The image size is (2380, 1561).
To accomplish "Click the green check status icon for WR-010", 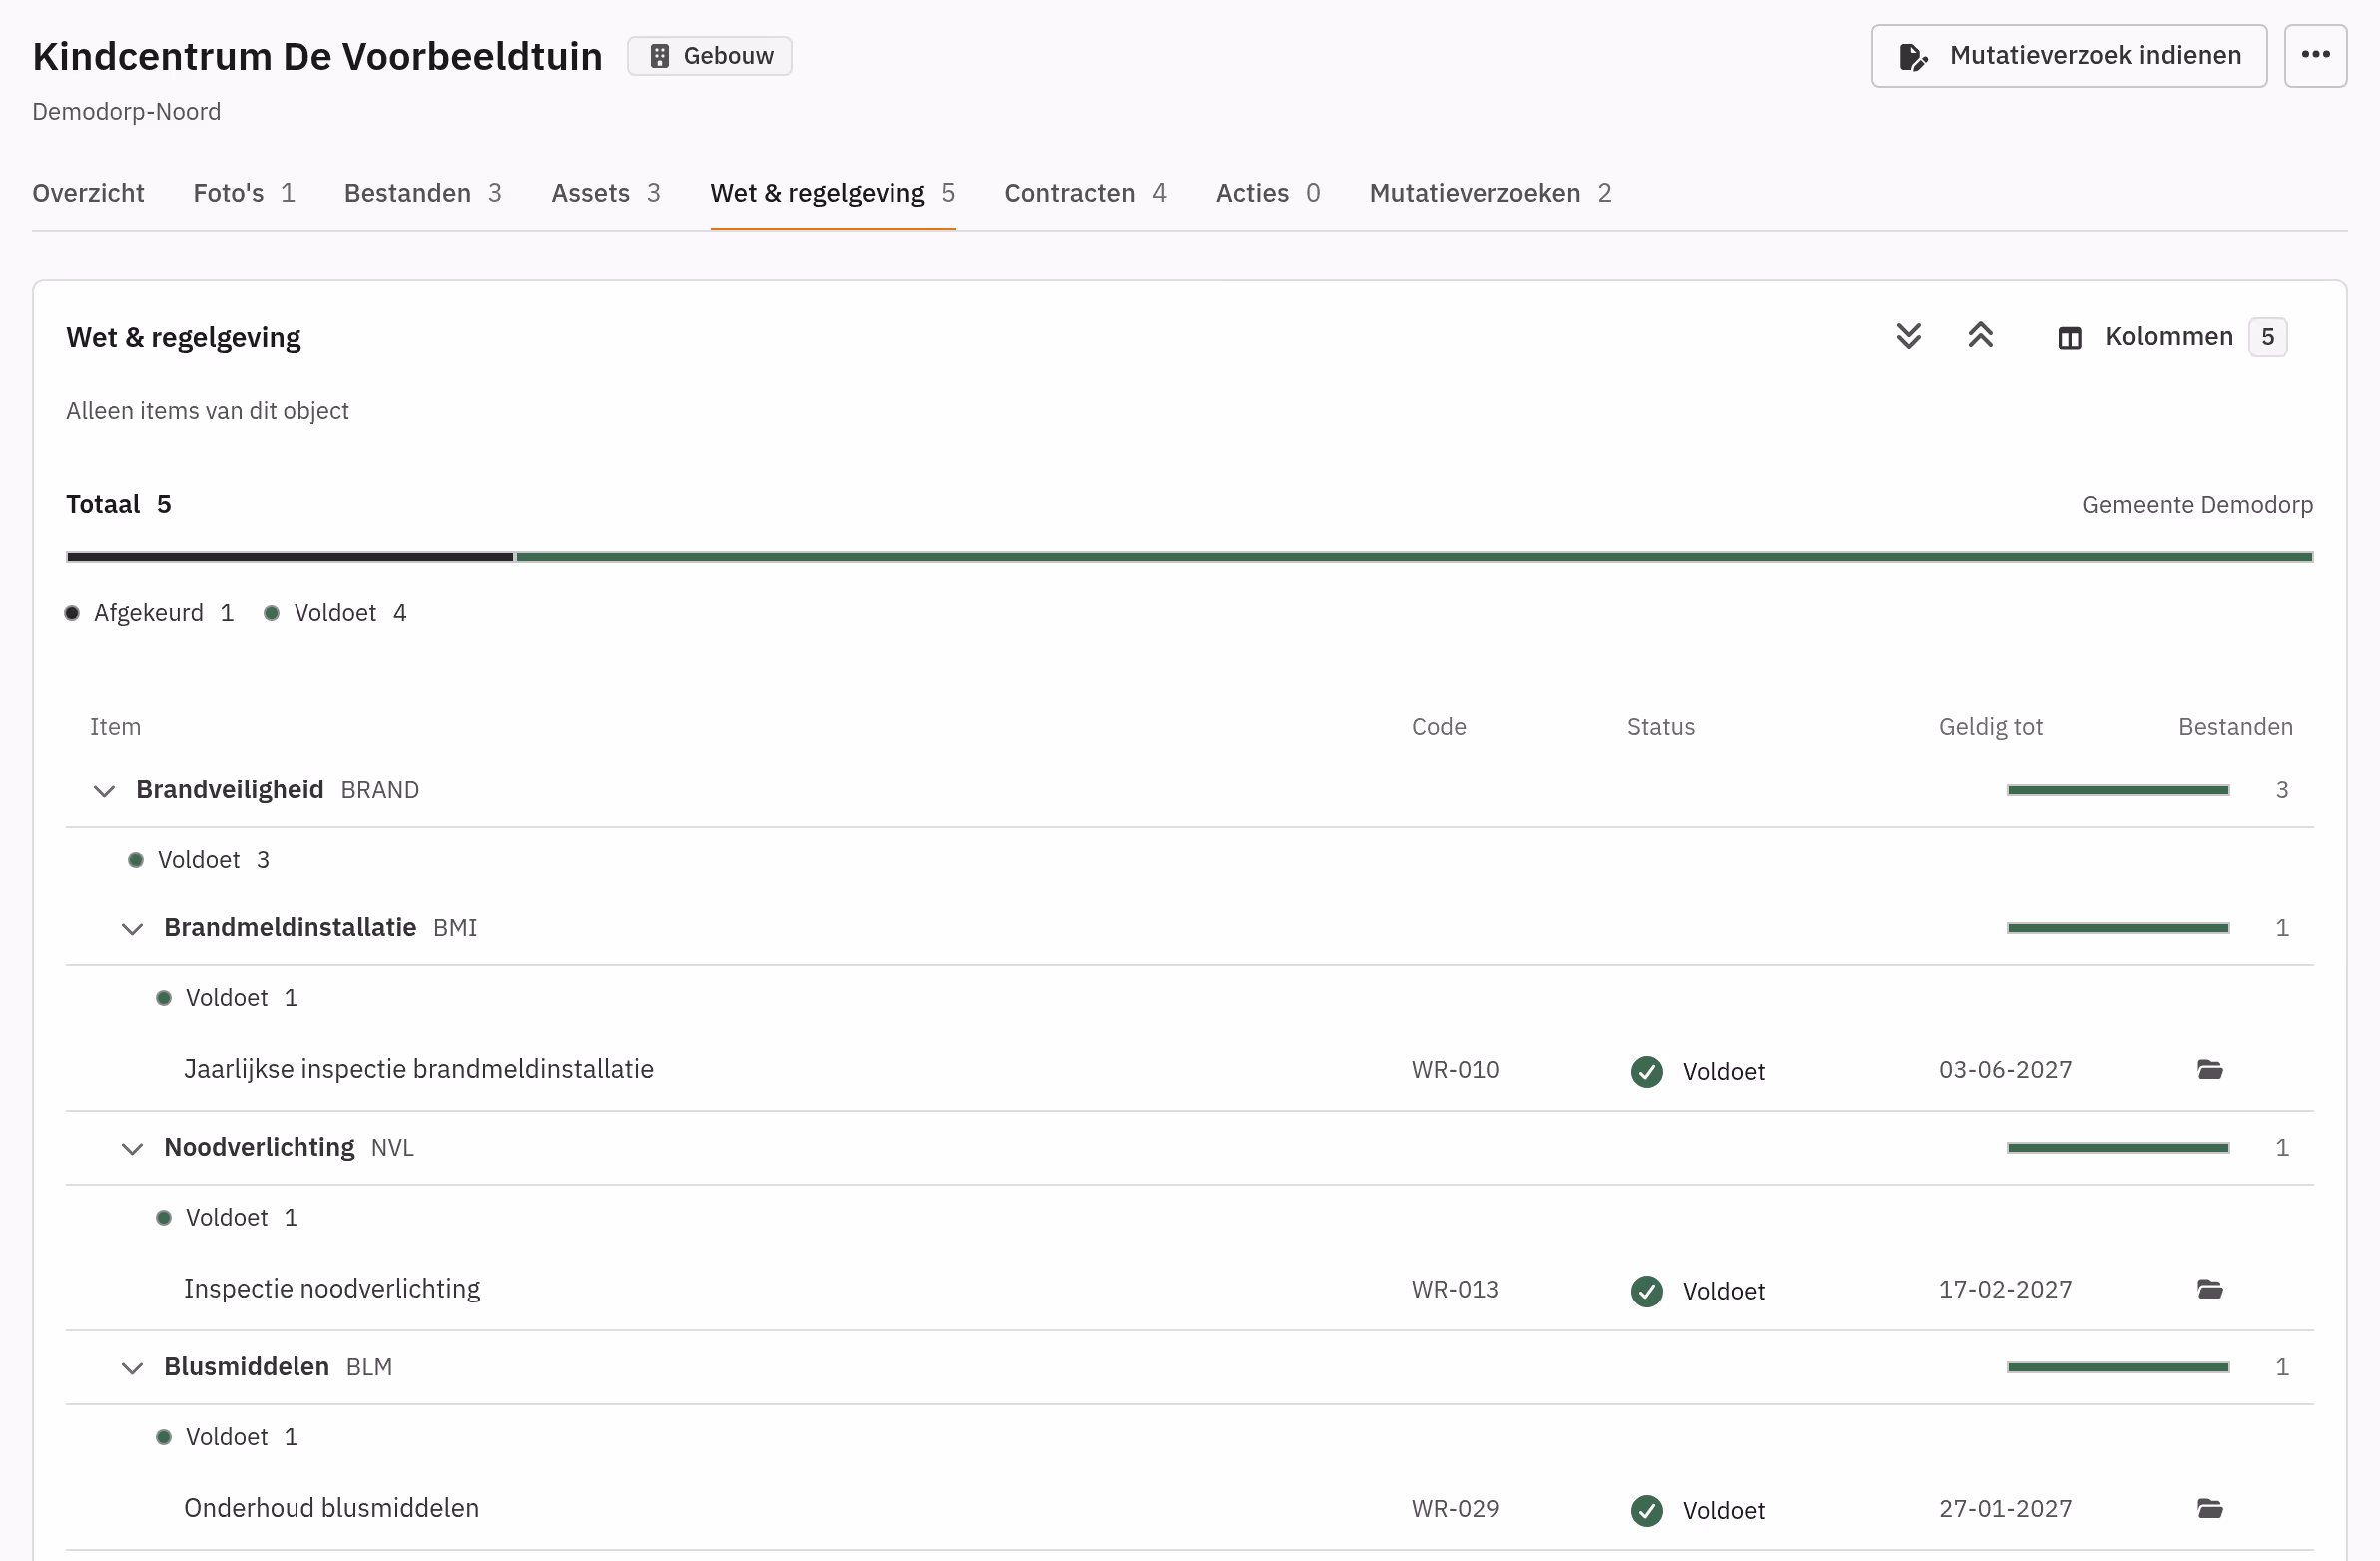I will pos(1646,1071).
